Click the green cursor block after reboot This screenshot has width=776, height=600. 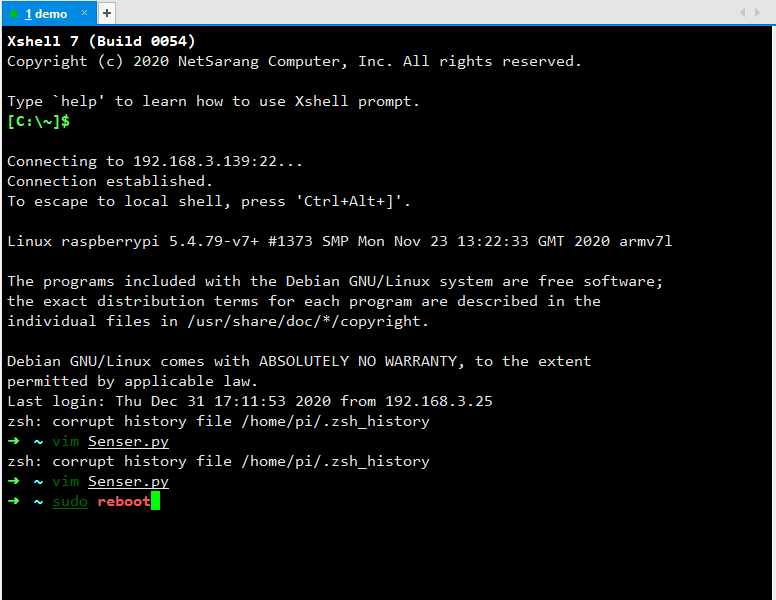tap(155, 501)
